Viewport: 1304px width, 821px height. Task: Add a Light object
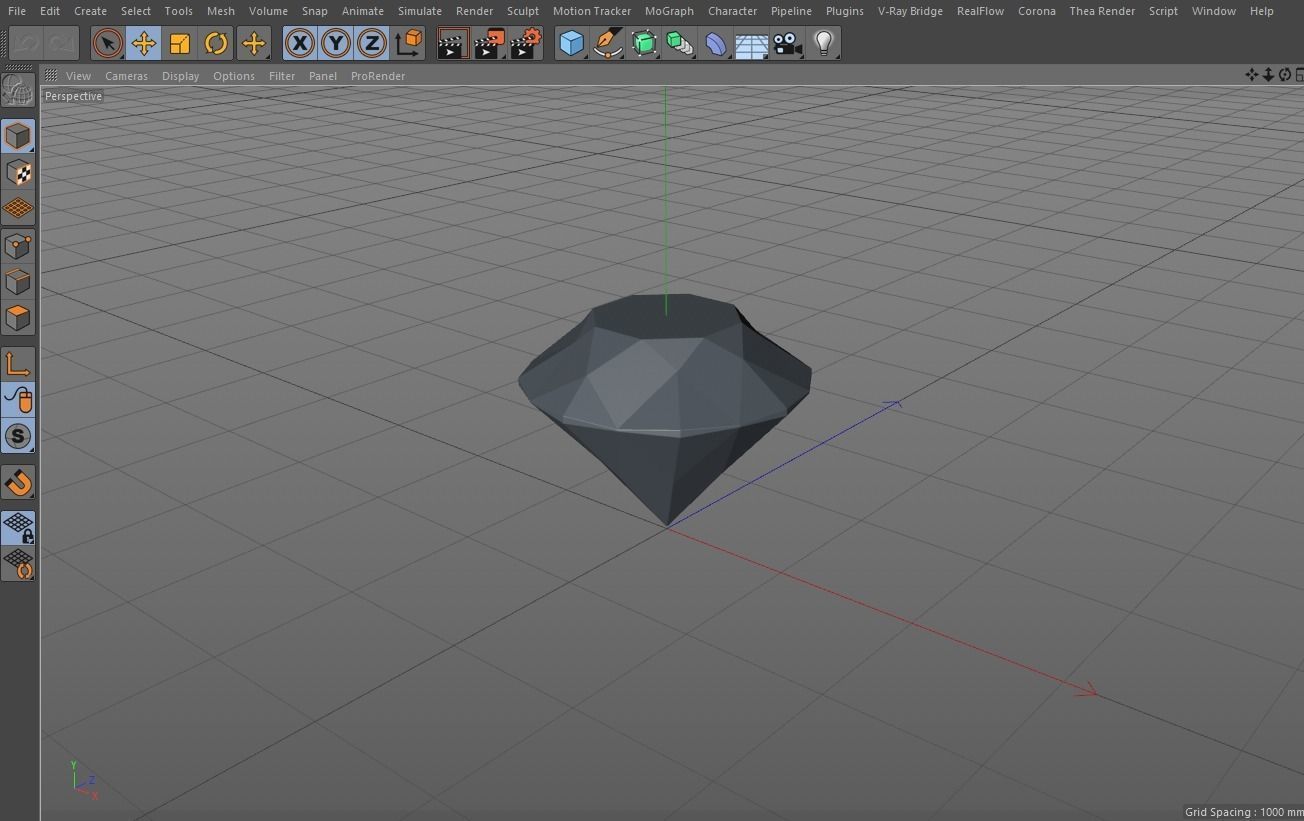click(823, 44)
